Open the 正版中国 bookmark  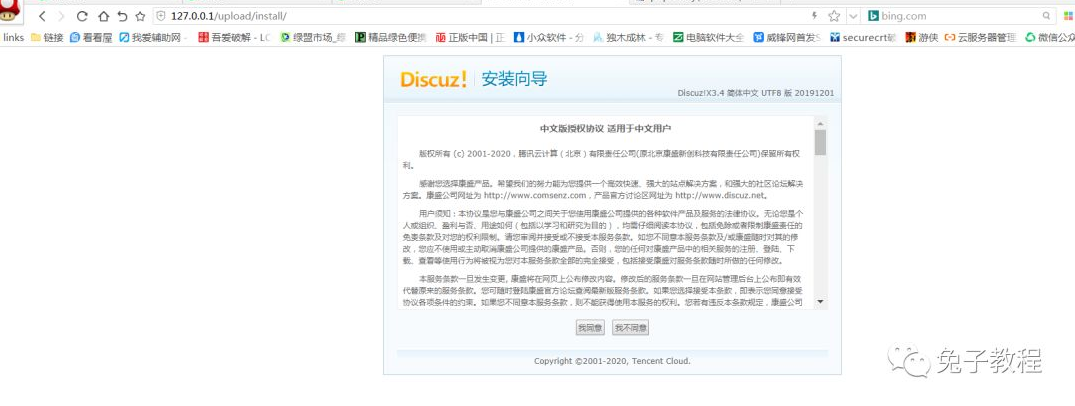coord(471,38)
